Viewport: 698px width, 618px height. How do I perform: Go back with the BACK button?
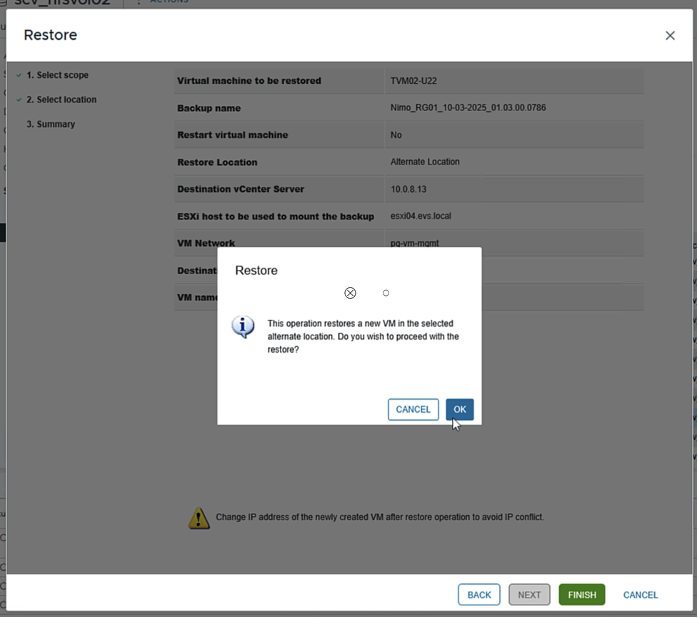(x=479, y=595)
